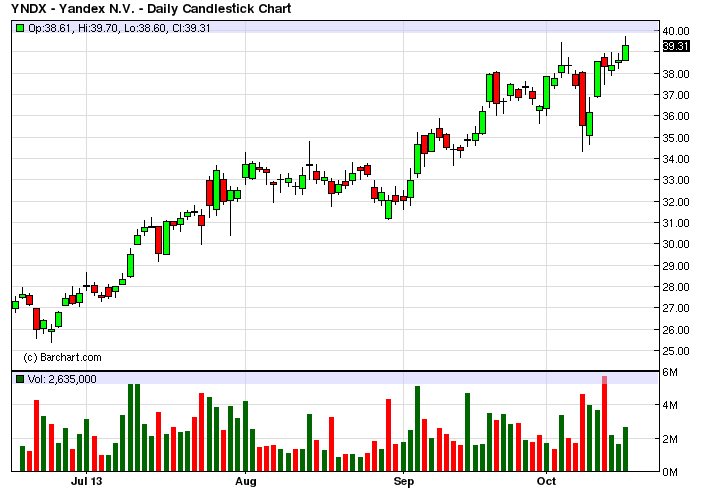Viewport: 703px width, 493px height.
Task: Click the 4M volume axis label
Action: pos(670,405)
